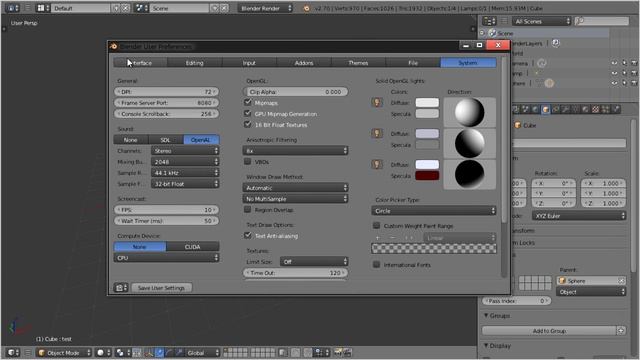Toggle the 3D manipulator axes icon
640x360 pixels.
(x=148, y=352)
